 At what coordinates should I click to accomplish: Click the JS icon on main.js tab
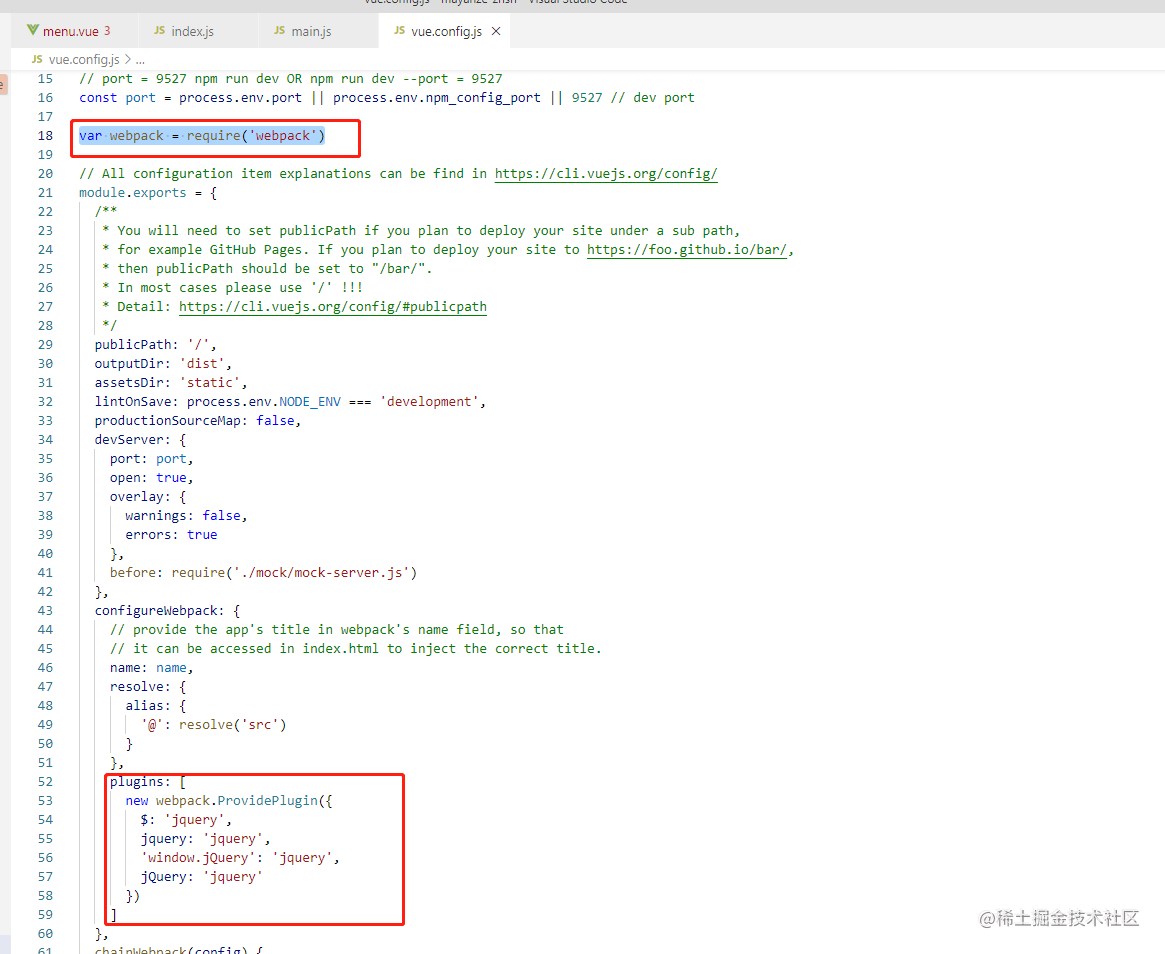click(x=279, y=30)
